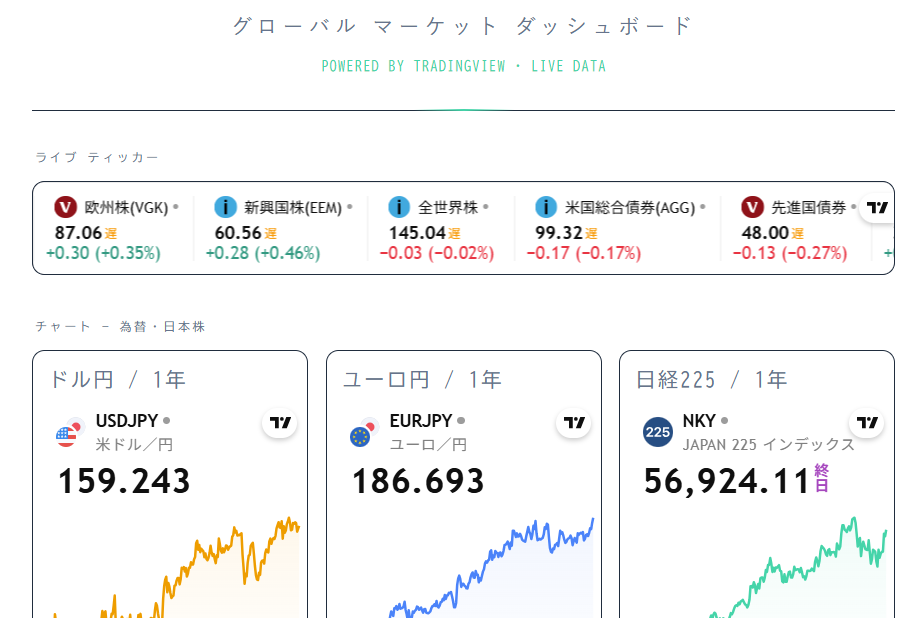This screenshot has height=618, width=920.
Task: Click the TradingView logo in ticker tape
Action: point(877,207)
